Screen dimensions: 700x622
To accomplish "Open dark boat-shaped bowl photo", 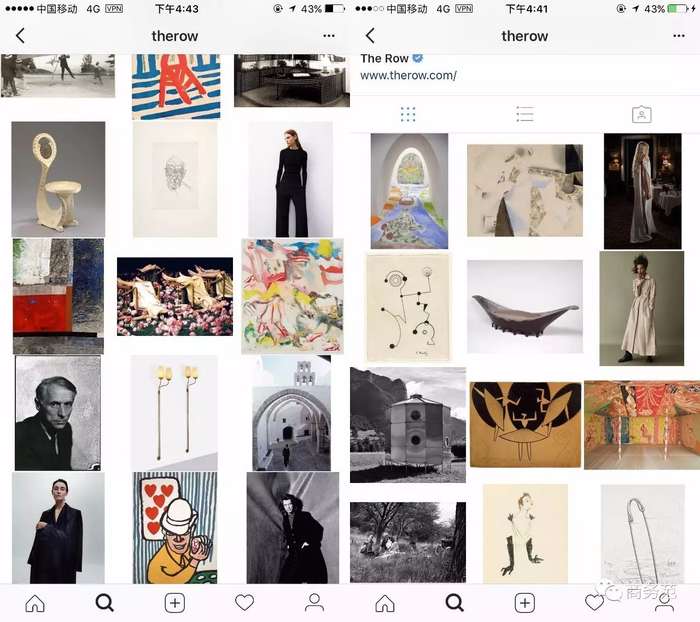I will click(x=525, y=307).
